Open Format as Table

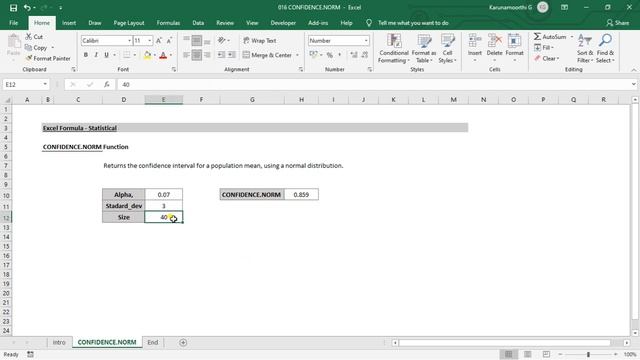coord(424,49)
